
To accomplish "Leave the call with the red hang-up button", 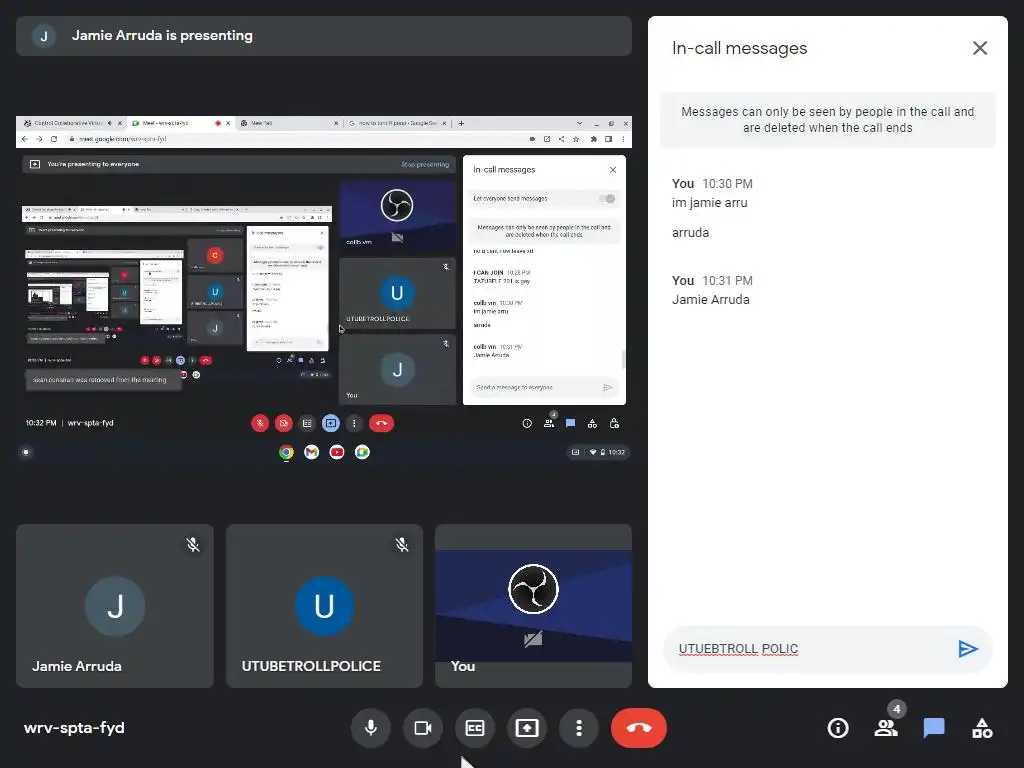I will coord(639,728).
